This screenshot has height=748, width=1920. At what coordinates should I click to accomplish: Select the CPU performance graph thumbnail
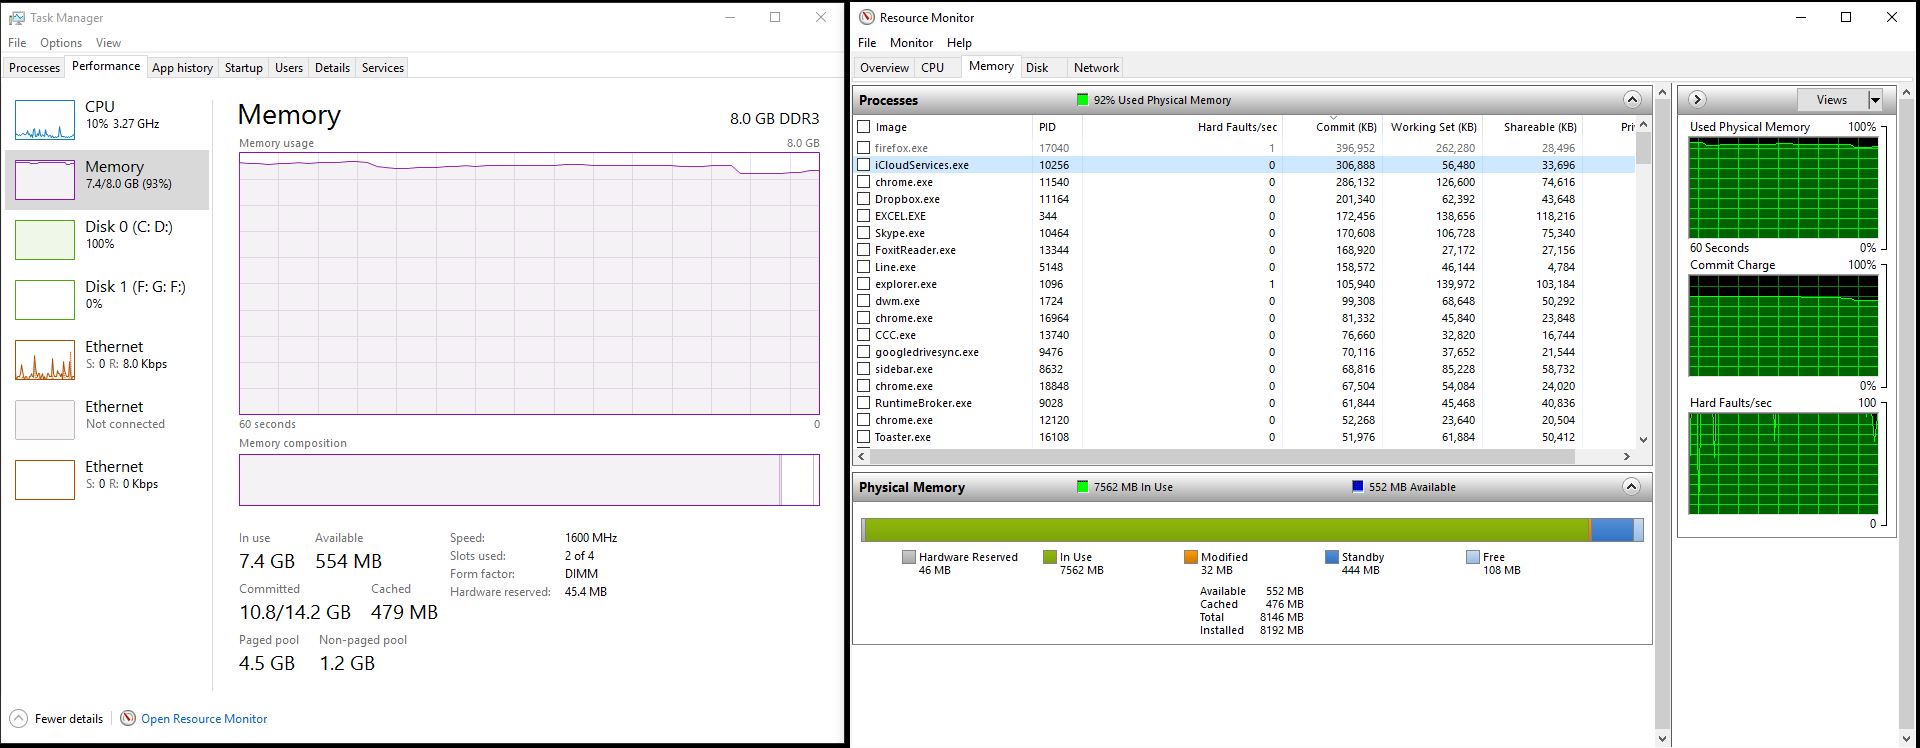45,120
